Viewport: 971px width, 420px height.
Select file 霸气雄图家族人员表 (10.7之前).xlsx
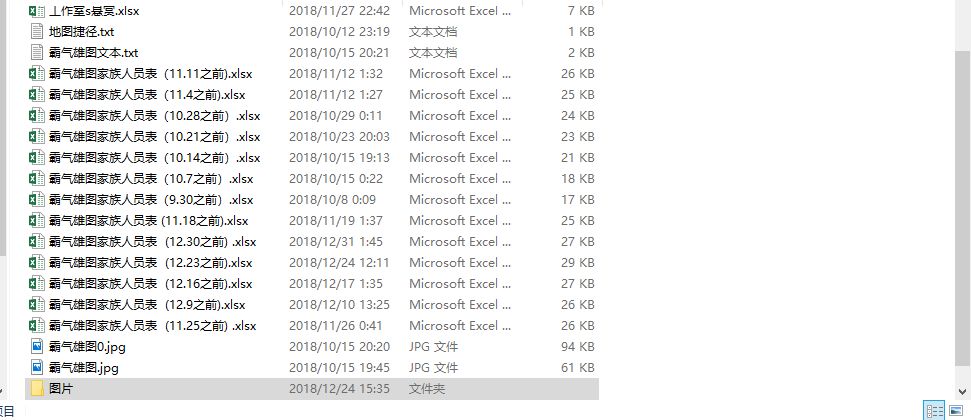click(312, 178)
